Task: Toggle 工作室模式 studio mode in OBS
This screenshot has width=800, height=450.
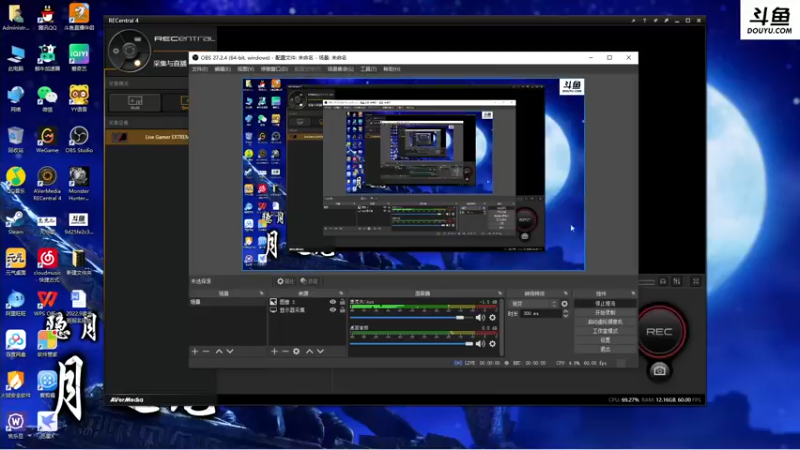Action: click(x=605, y=331)
